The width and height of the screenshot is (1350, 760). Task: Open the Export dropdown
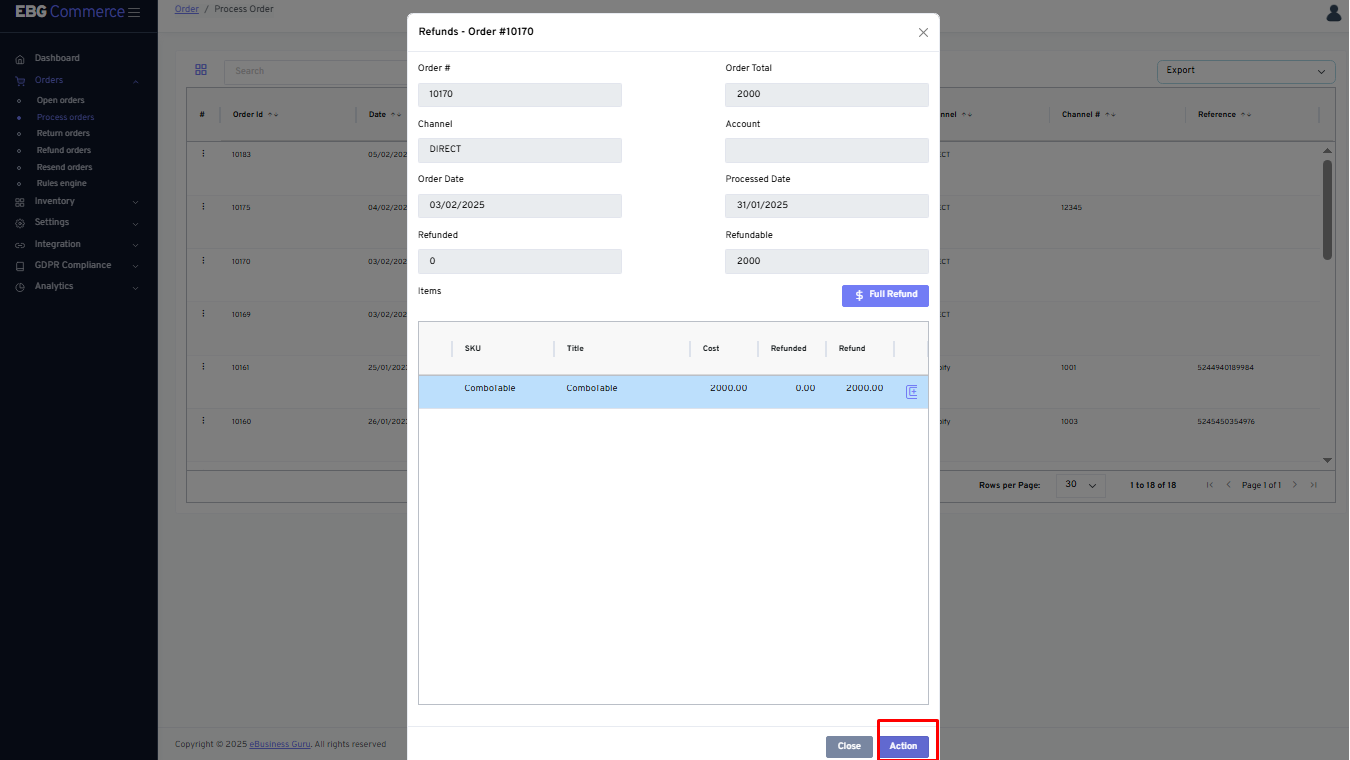tap(1245, 71)
